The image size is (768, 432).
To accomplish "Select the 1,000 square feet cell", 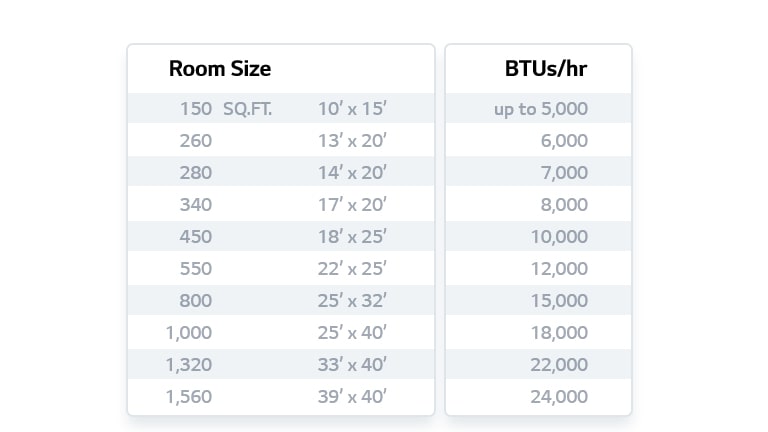I will [189, 333].
